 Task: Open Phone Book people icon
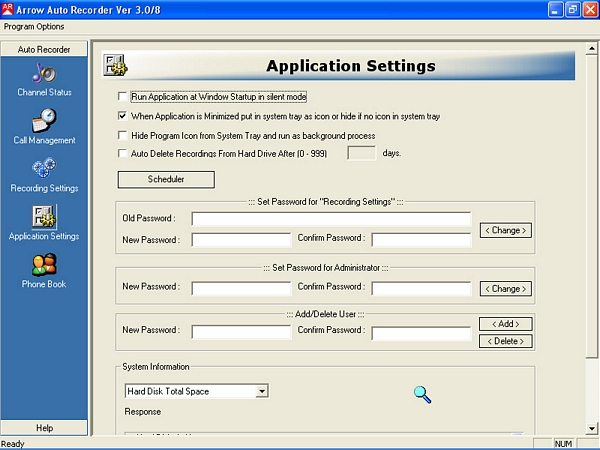point(44,264)
